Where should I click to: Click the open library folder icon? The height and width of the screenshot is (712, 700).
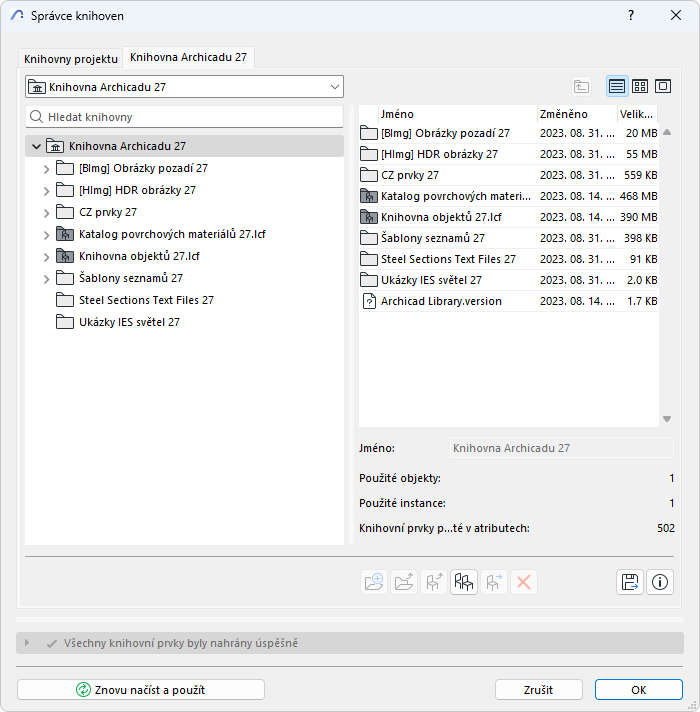point(404,582)
